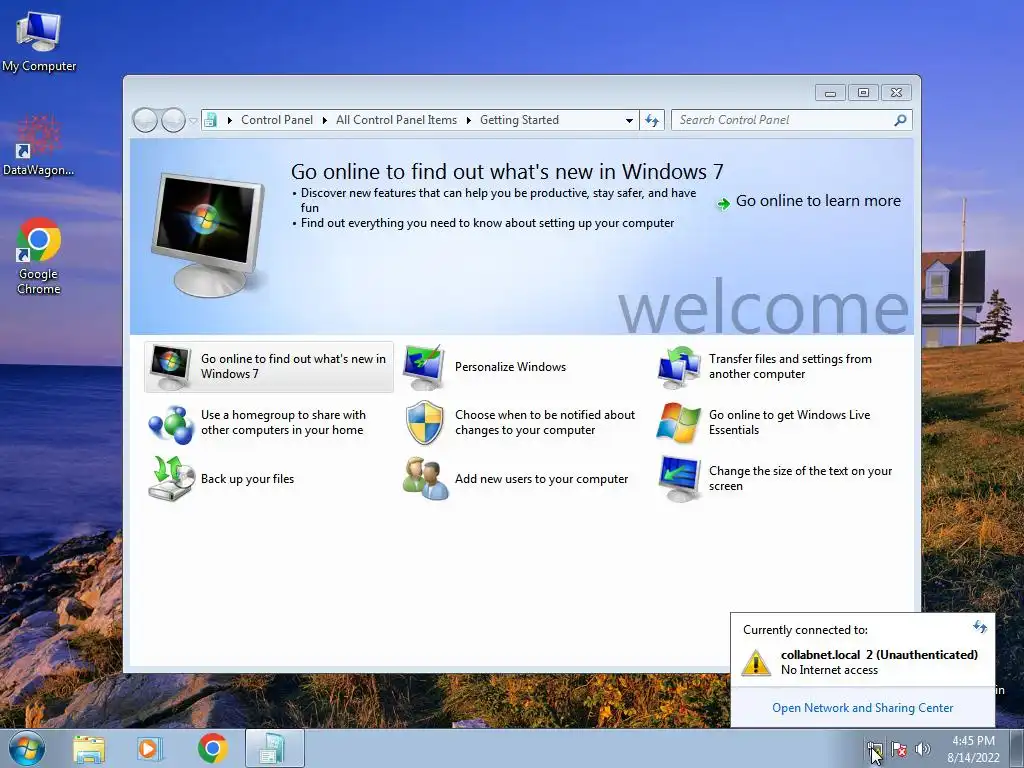This screenshot has width=1024, height=768.
Task: Click the homegroup spheres icon
Action: (171, 423)
